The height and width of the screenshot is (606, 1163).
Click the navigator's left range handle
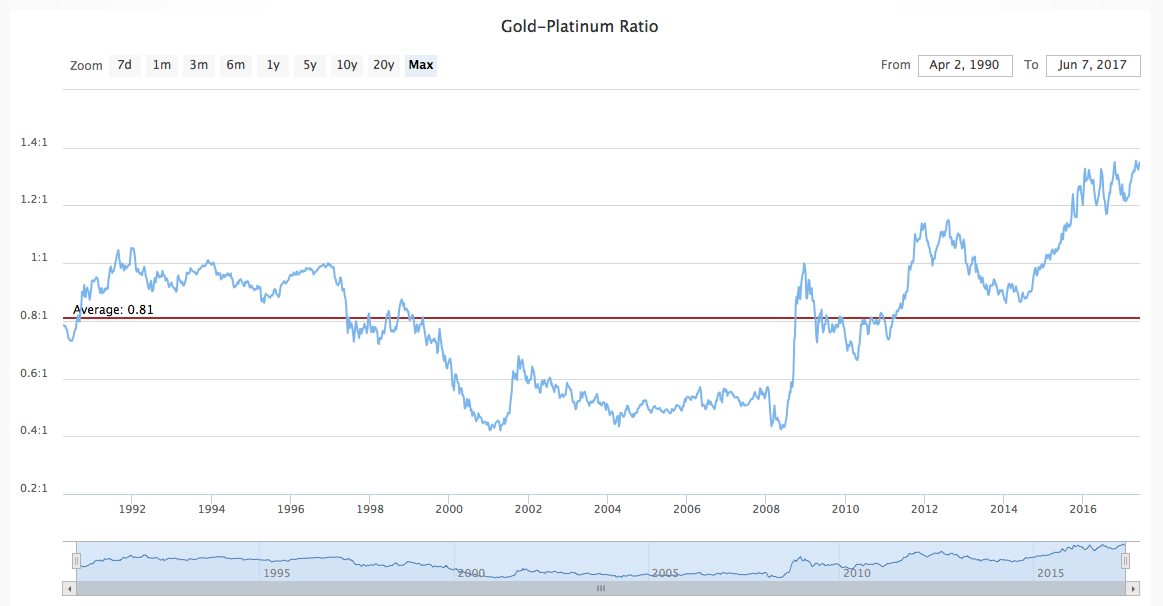pos(75,561)
